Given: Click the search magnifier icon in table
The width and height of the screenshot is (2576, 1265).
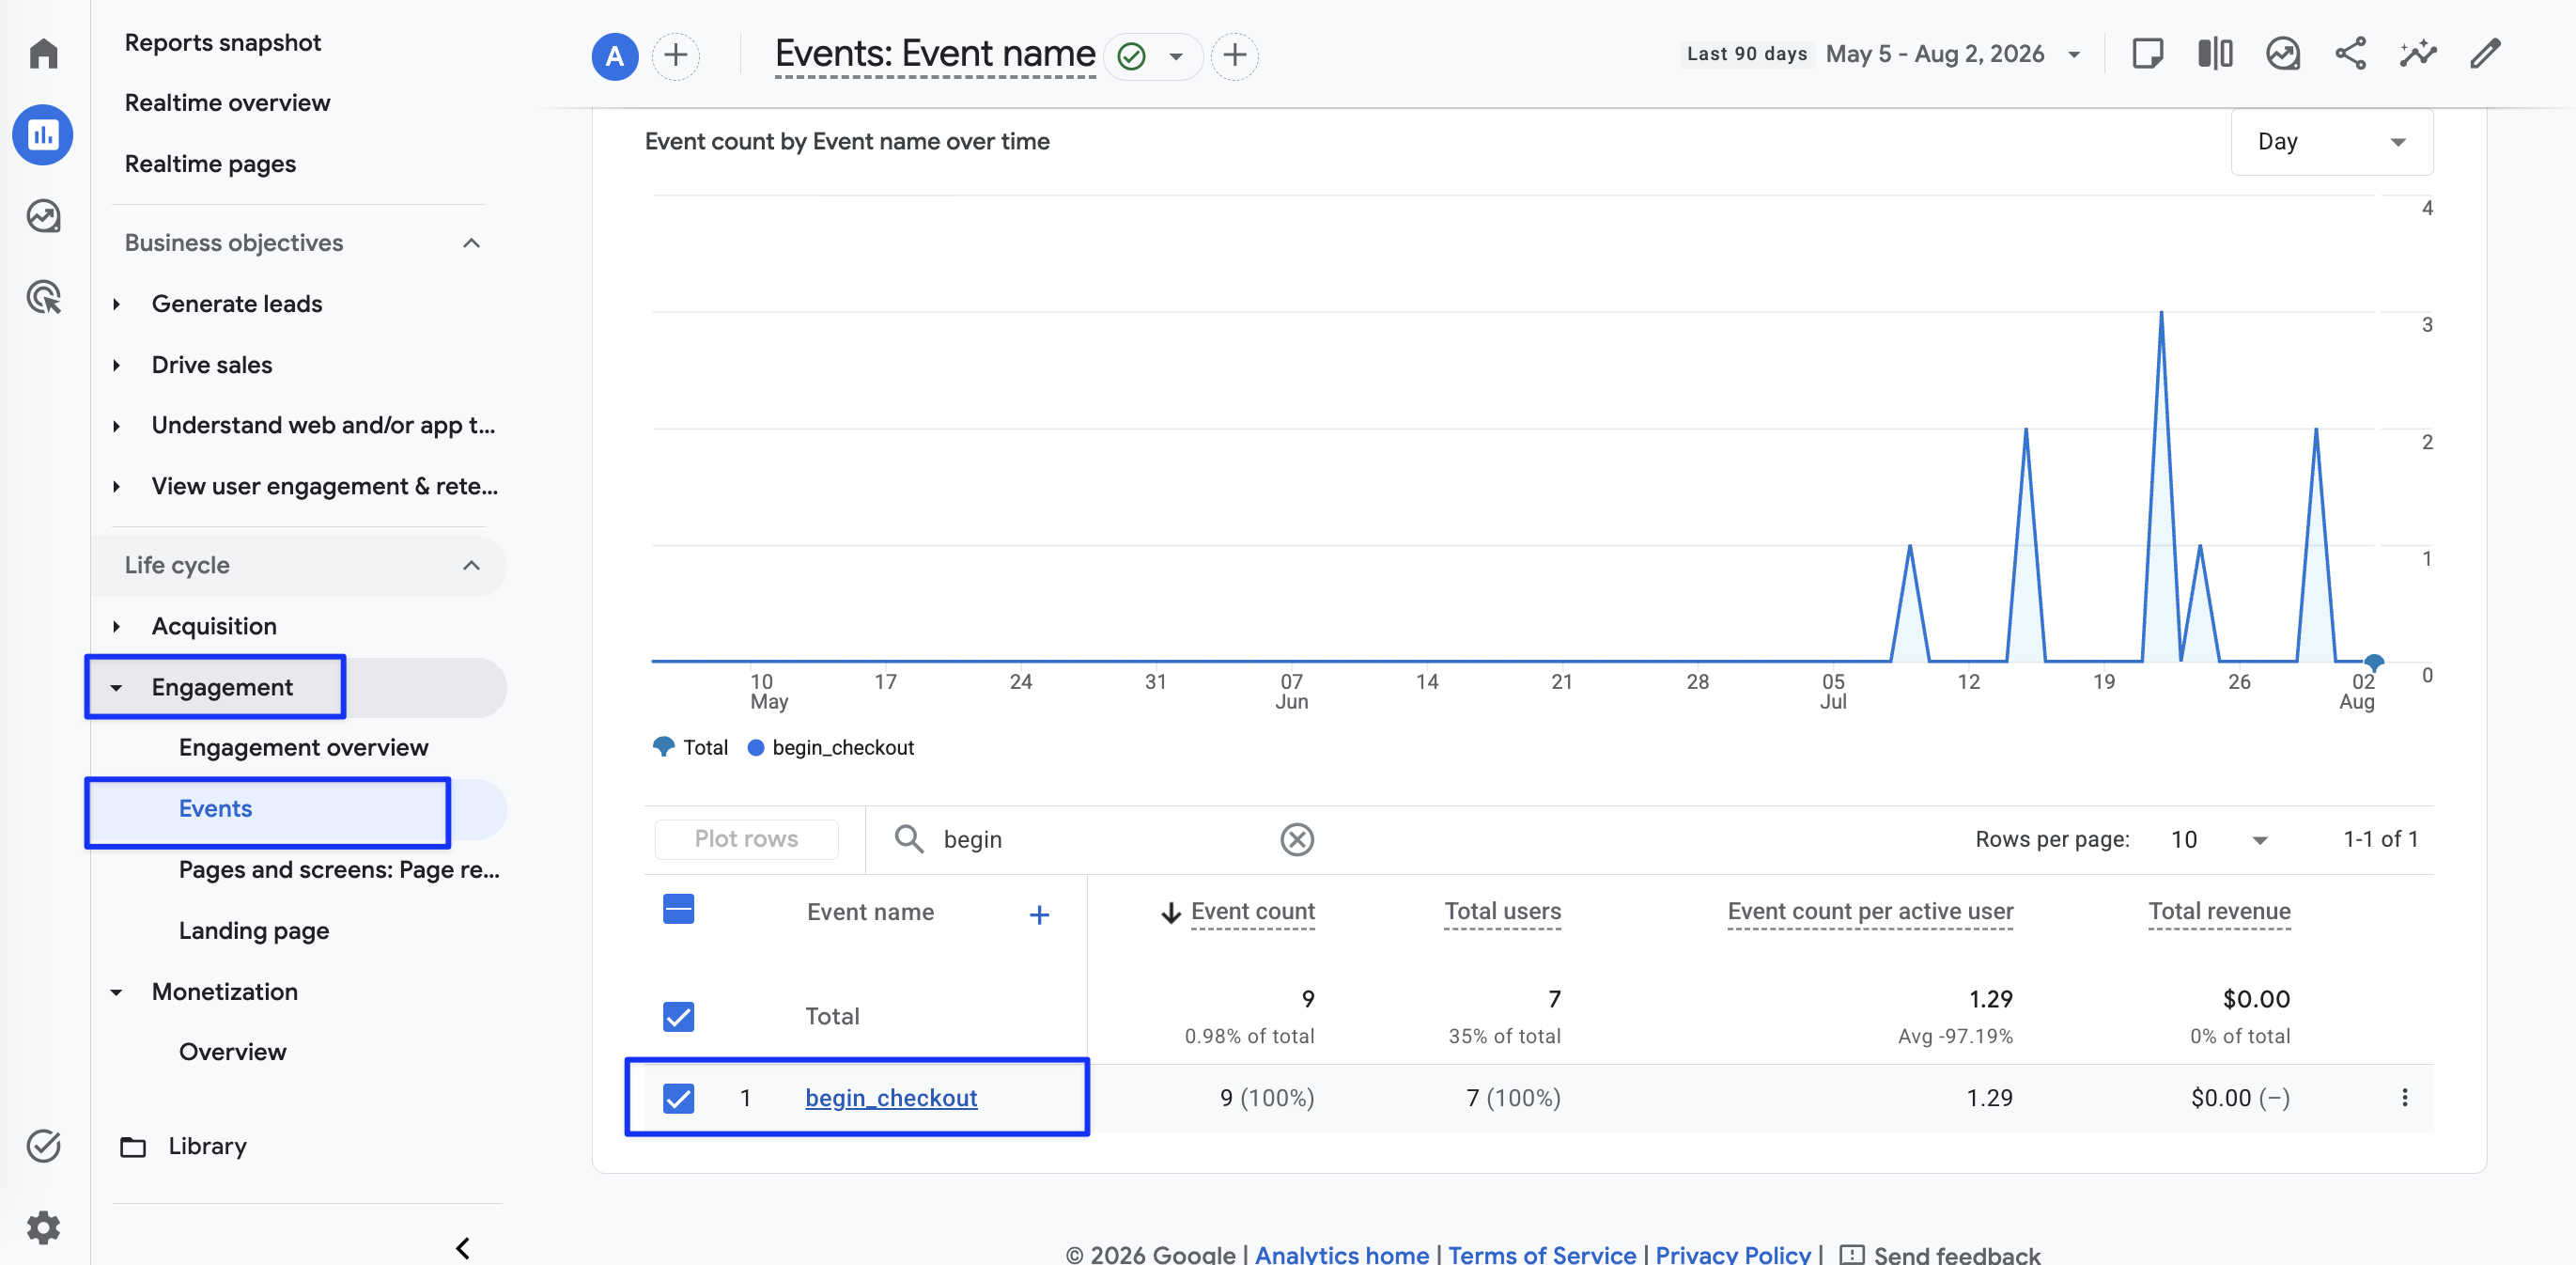Looking at the screenshot, I should click(908, 839).
